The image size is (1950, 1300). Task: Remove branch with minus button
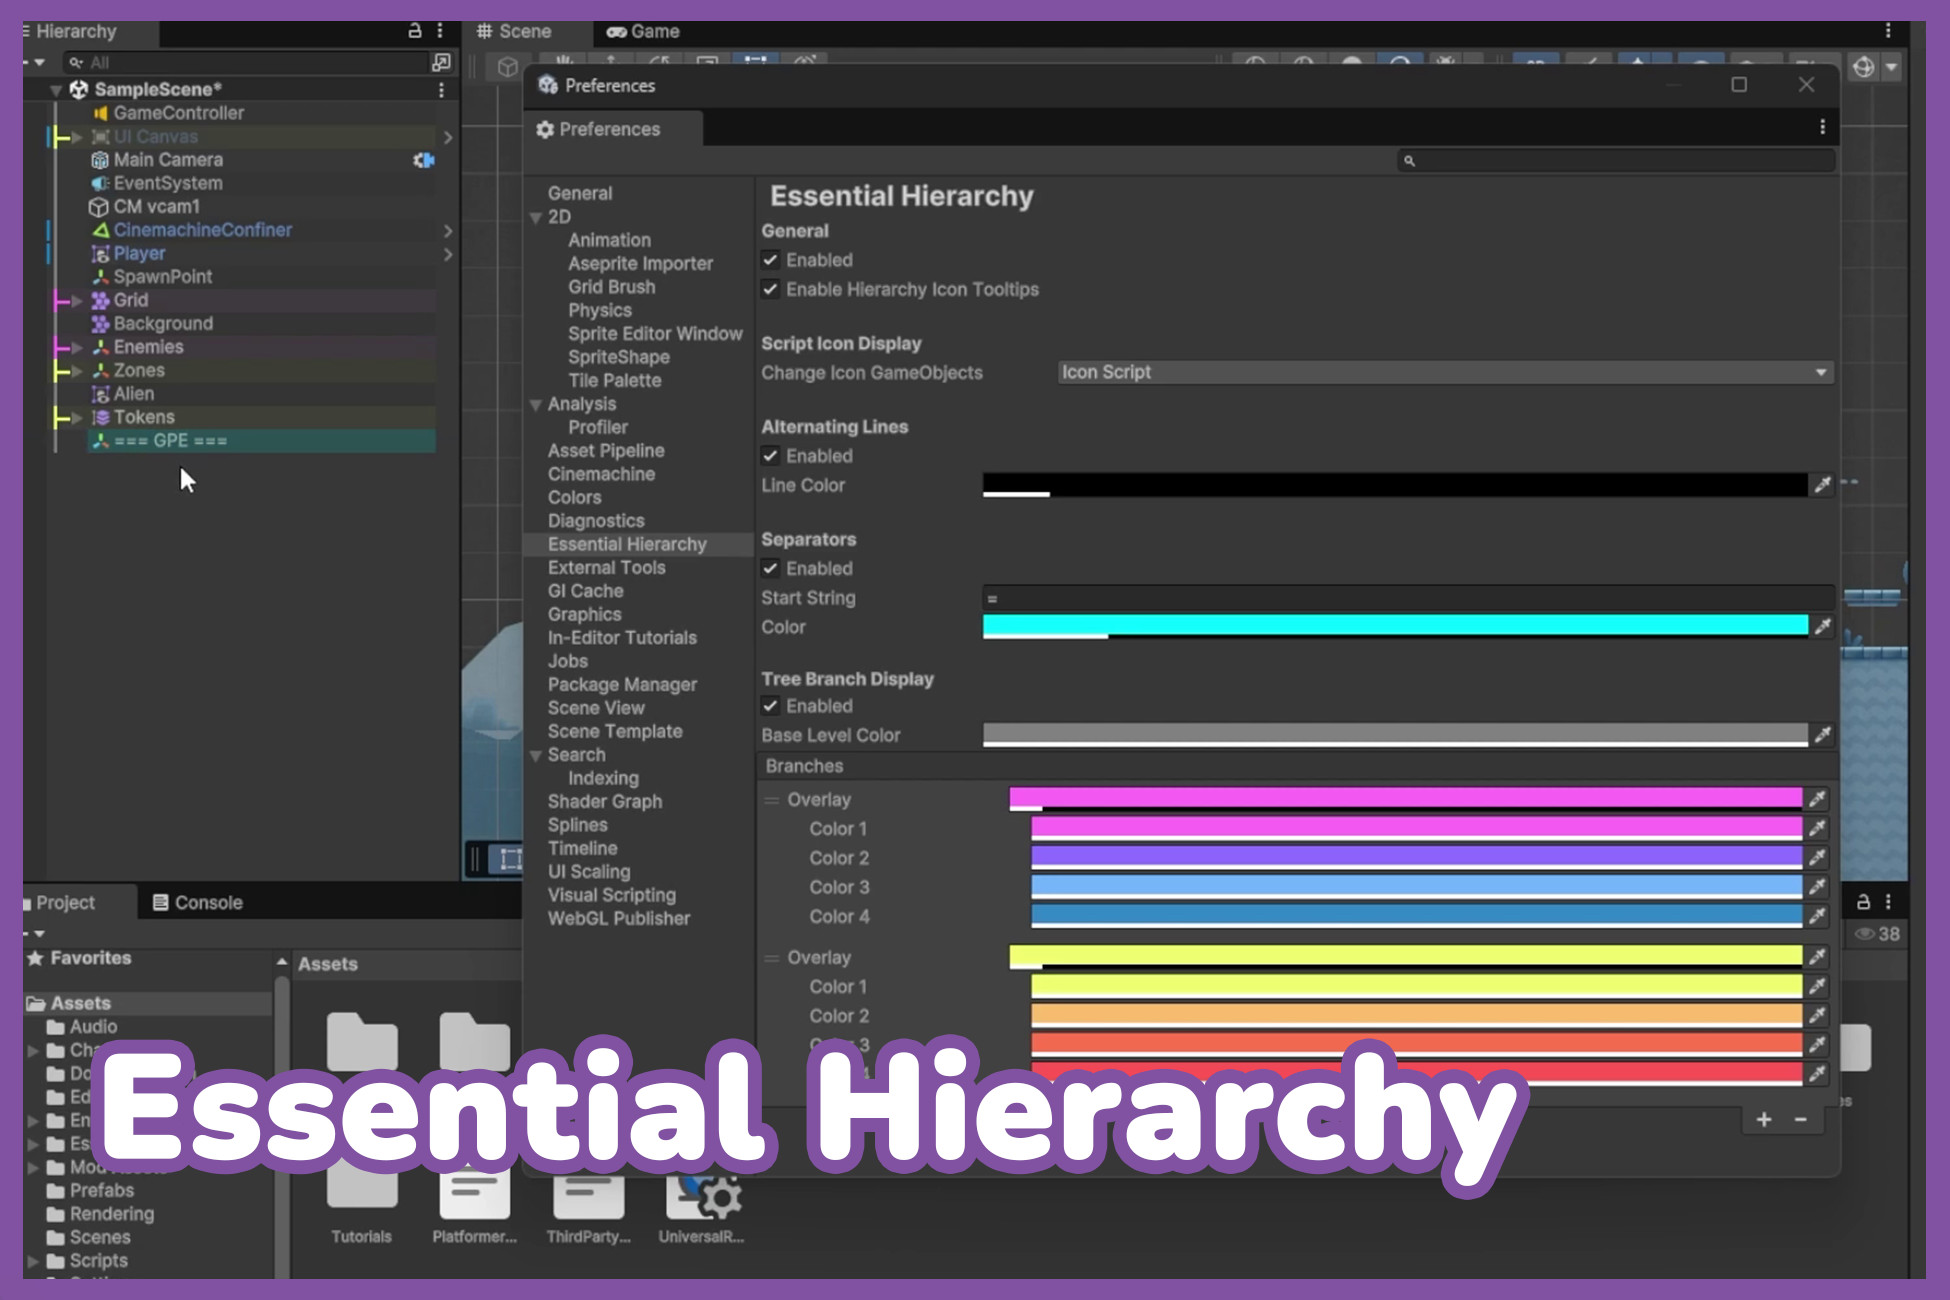pos(1801,1119)
